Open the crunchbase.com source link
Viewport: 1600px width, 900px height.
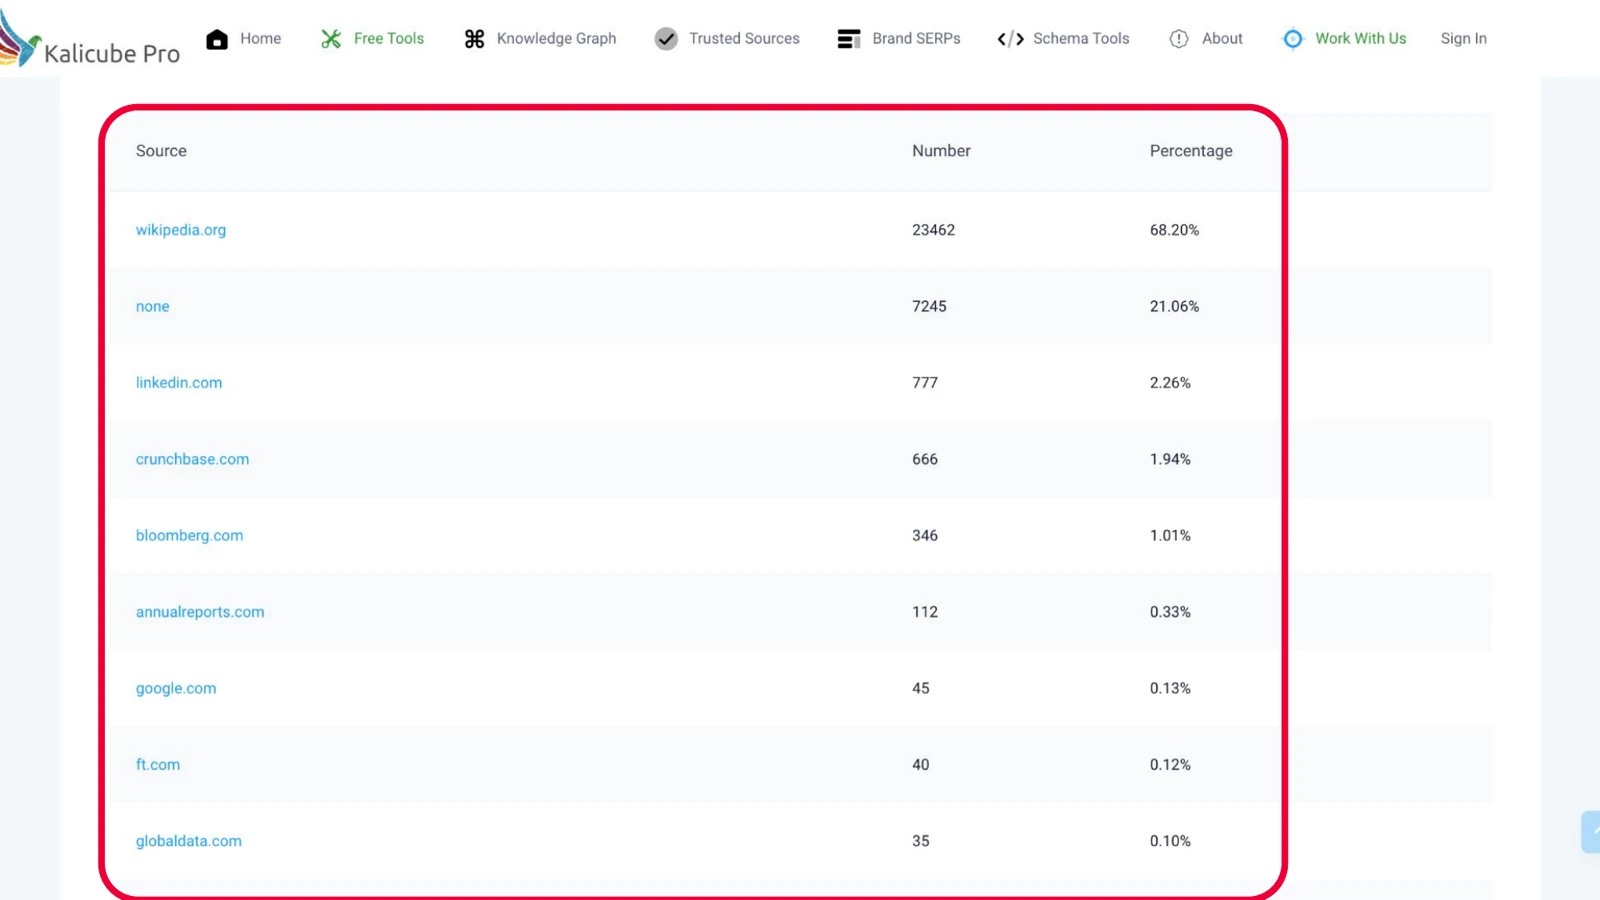click(x=193, y=460)
